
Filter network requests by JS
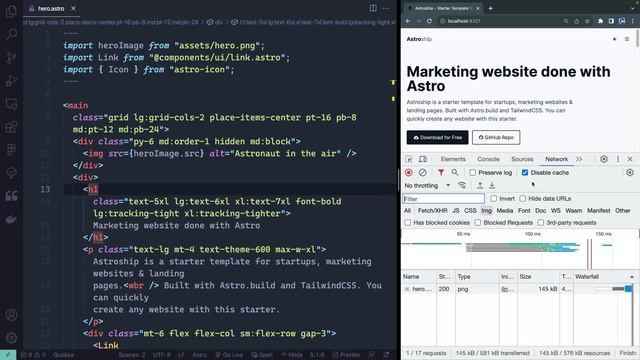click(456, 211)
